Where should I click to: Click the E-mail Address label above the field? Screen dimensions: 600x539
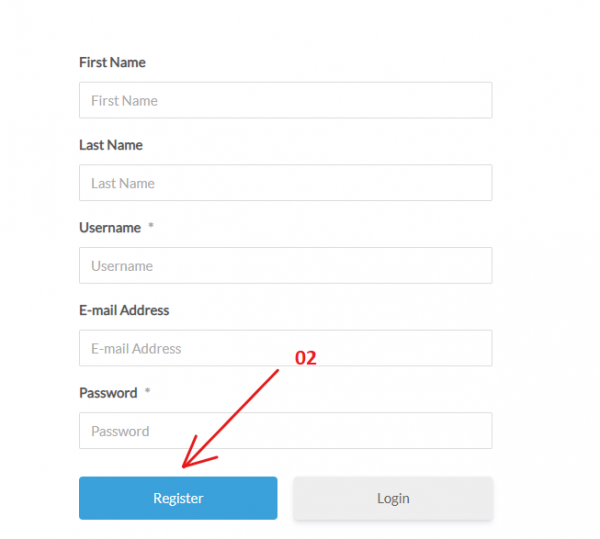[124, 310]
